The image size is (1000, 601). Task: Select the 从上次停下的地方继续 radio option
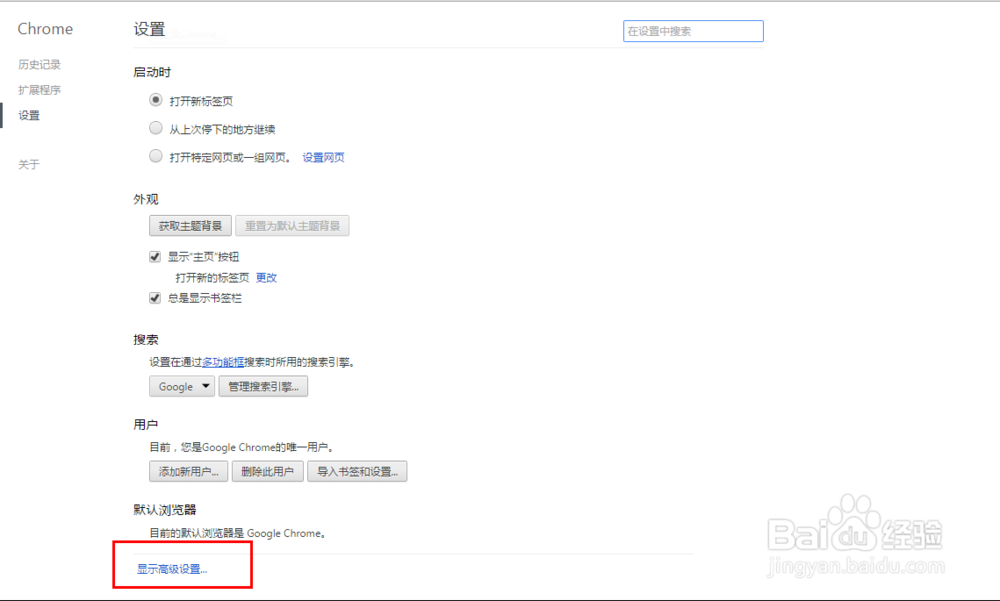coord(156,128)
